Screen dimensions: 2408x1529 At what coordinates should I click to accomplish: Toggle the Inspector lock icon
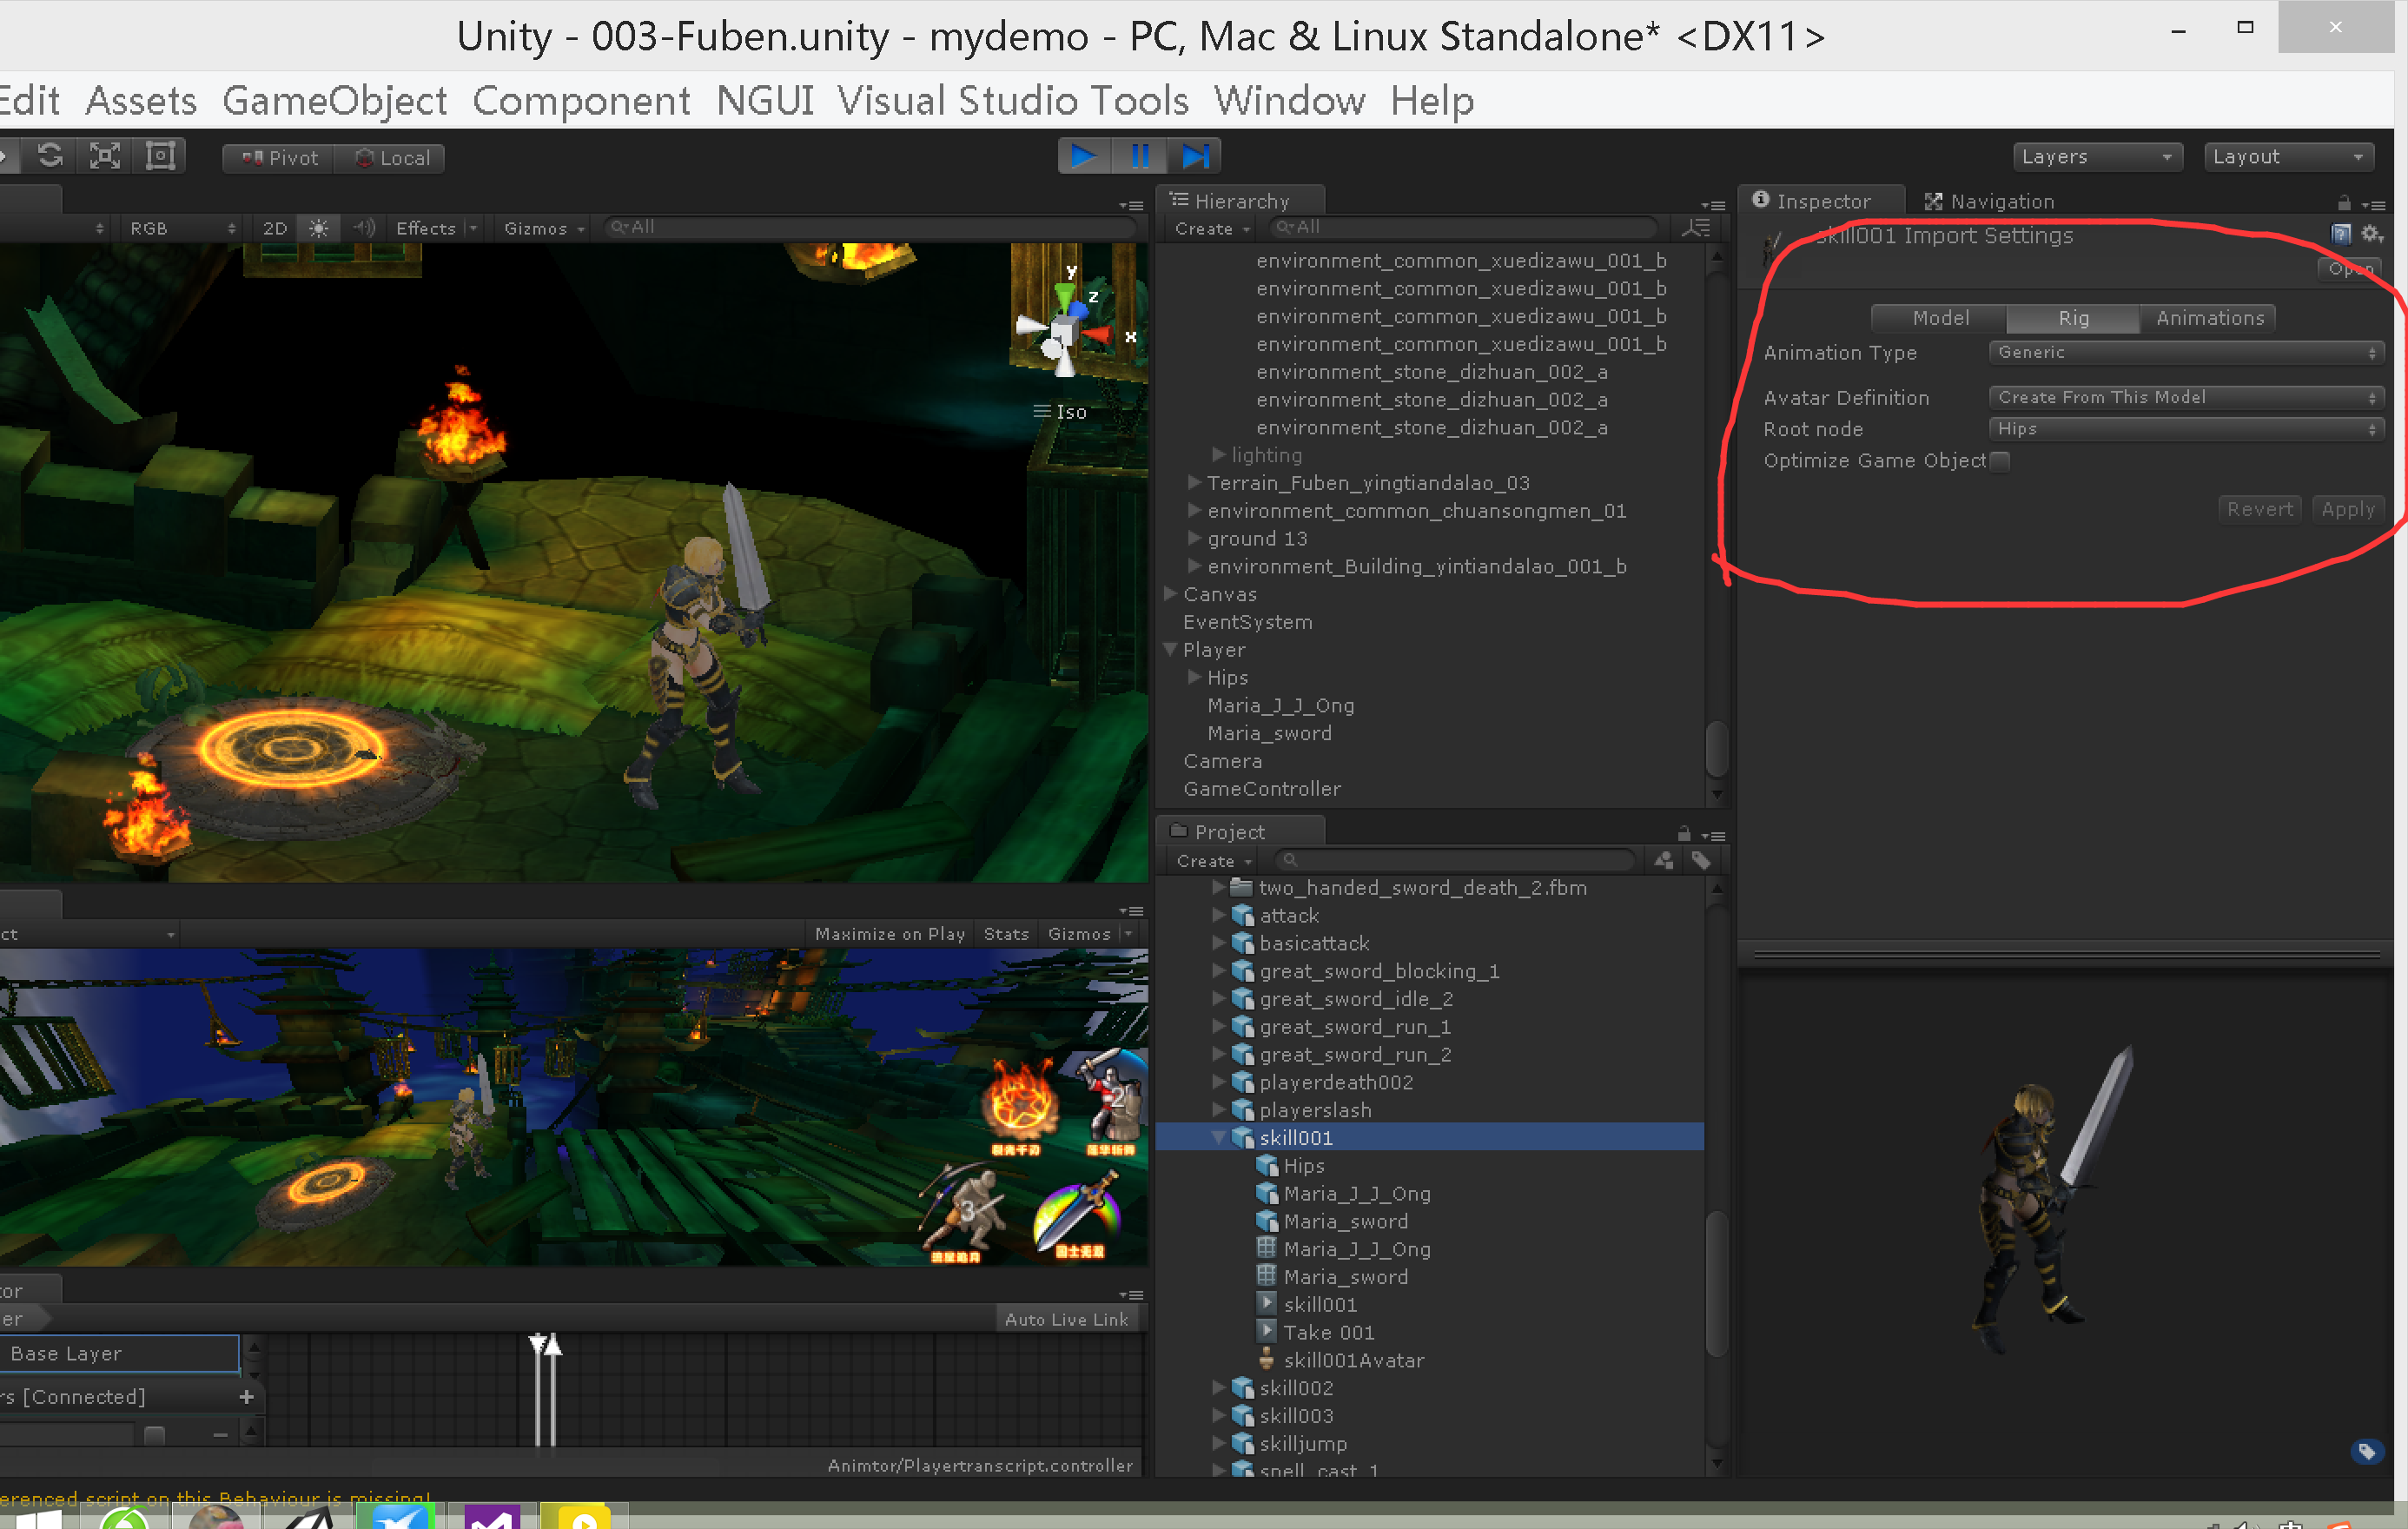click(x=2343, y=203)
